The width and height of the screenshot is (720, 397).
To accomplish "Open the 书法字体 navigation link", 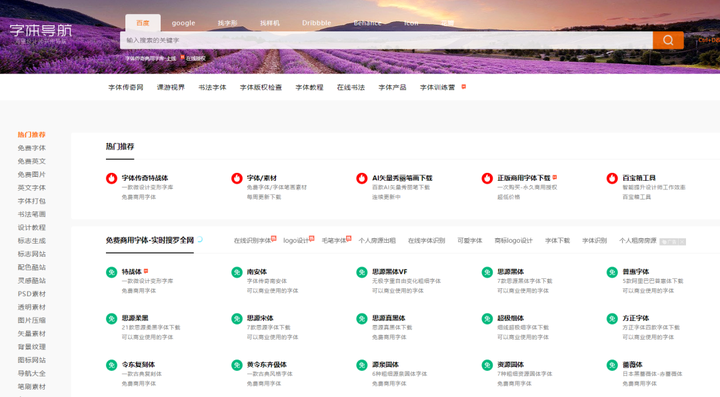I will click(212, 87).
